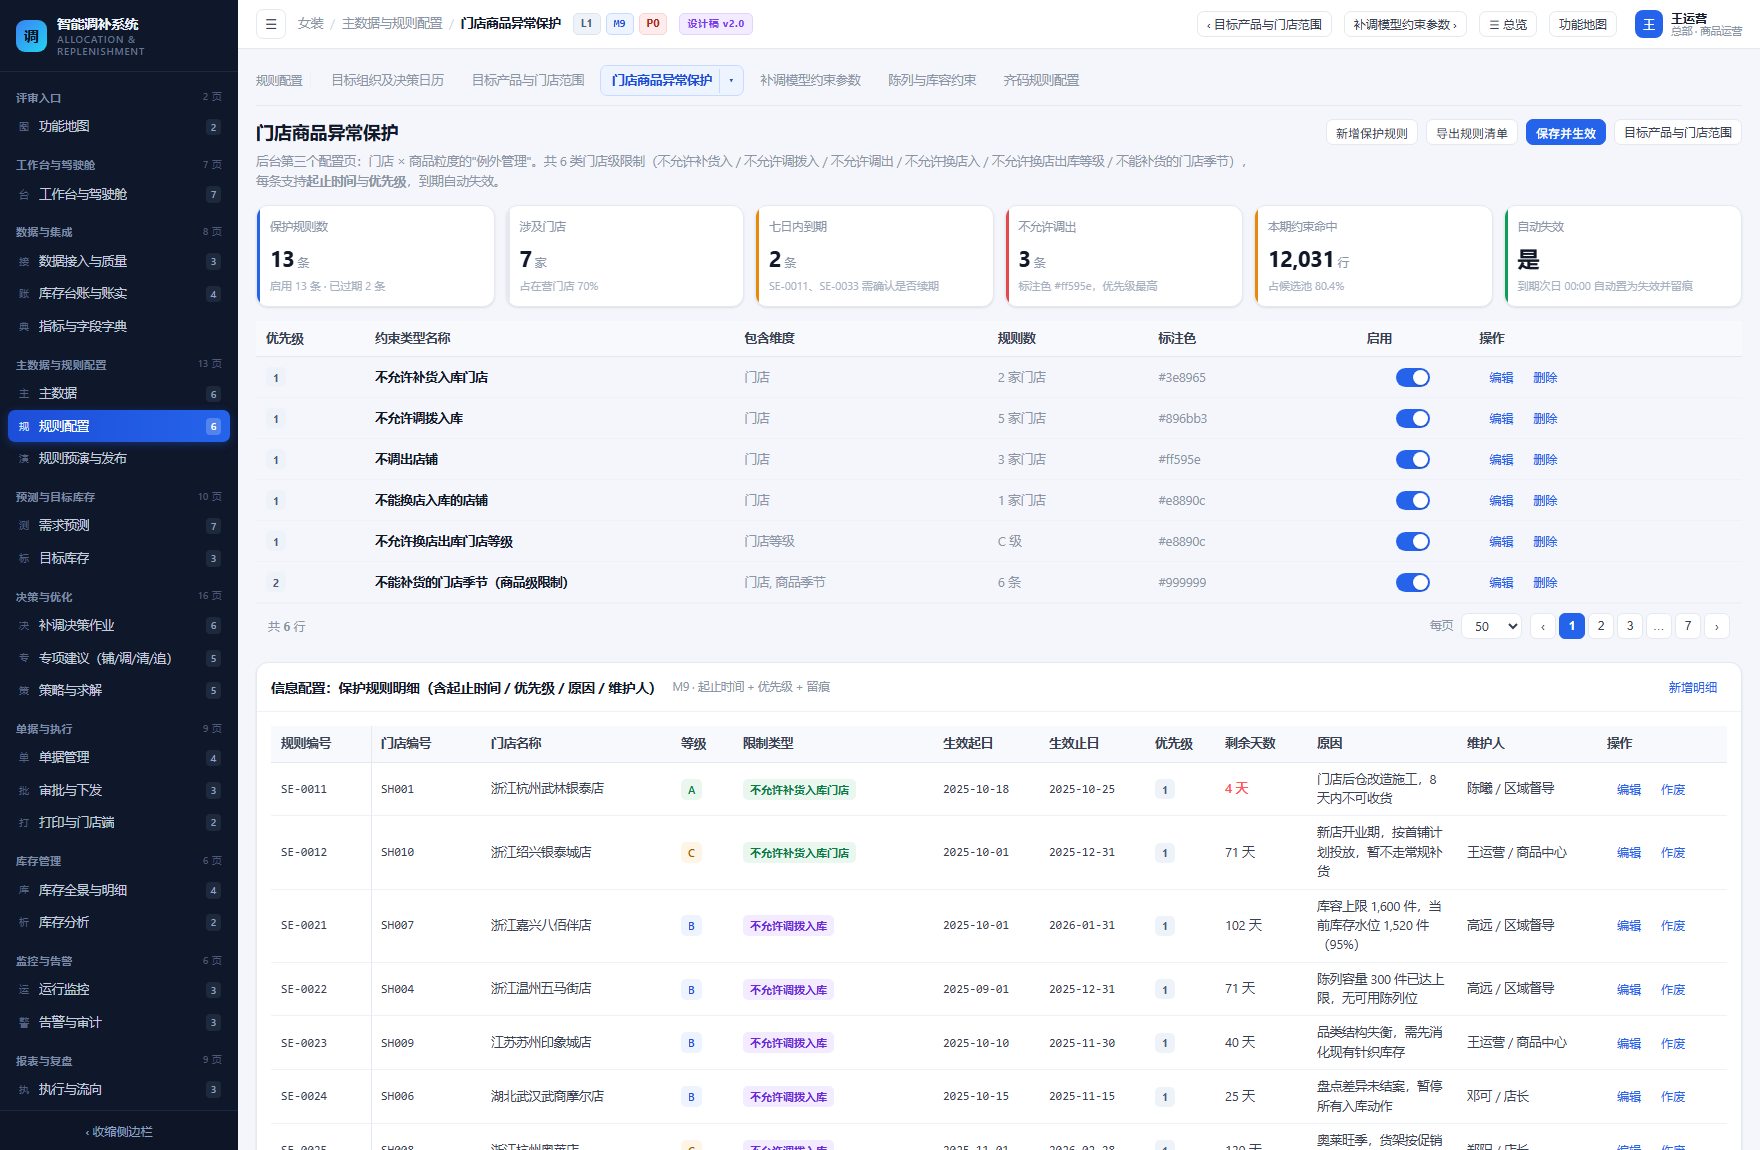The width and height of the screenshot is (1760, 1150).
Task: Go to previous pagination page arrow
Action: (x=1543, y=626)
